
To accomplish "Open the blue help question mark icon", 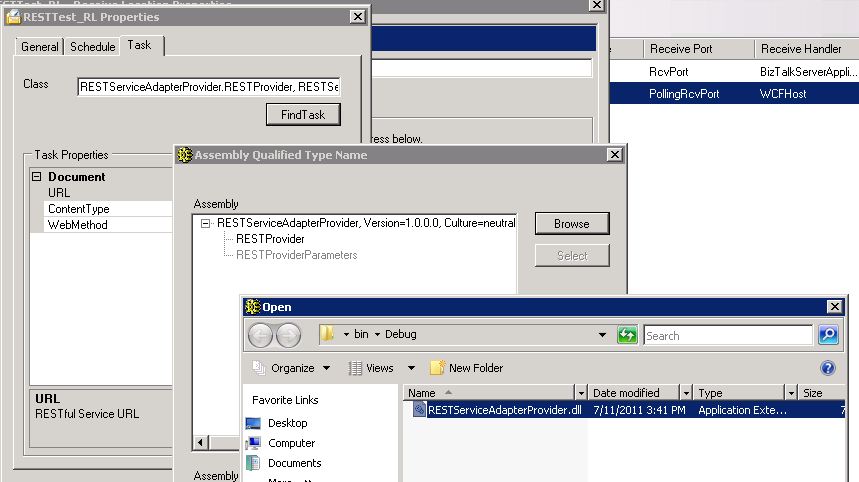I will click(x=828, y=368).
